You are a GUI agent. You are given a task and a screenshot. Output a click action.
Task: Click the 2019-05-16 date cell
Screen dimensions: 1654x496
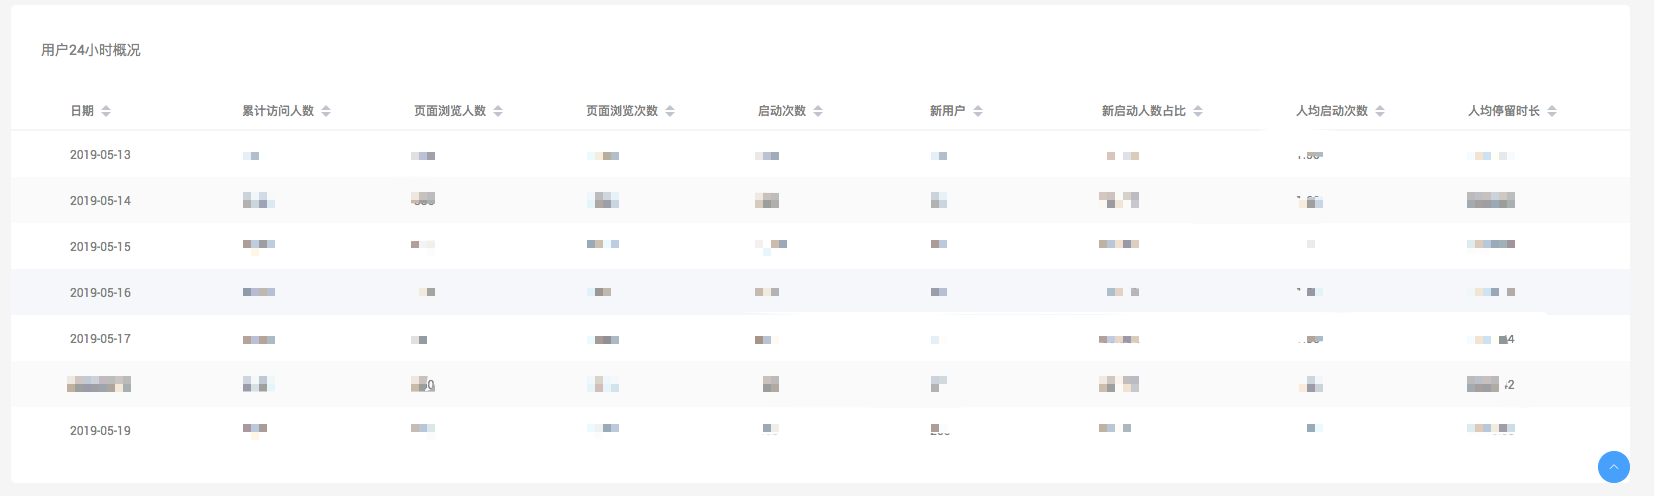pyautogui.click(x=100, y=293)
